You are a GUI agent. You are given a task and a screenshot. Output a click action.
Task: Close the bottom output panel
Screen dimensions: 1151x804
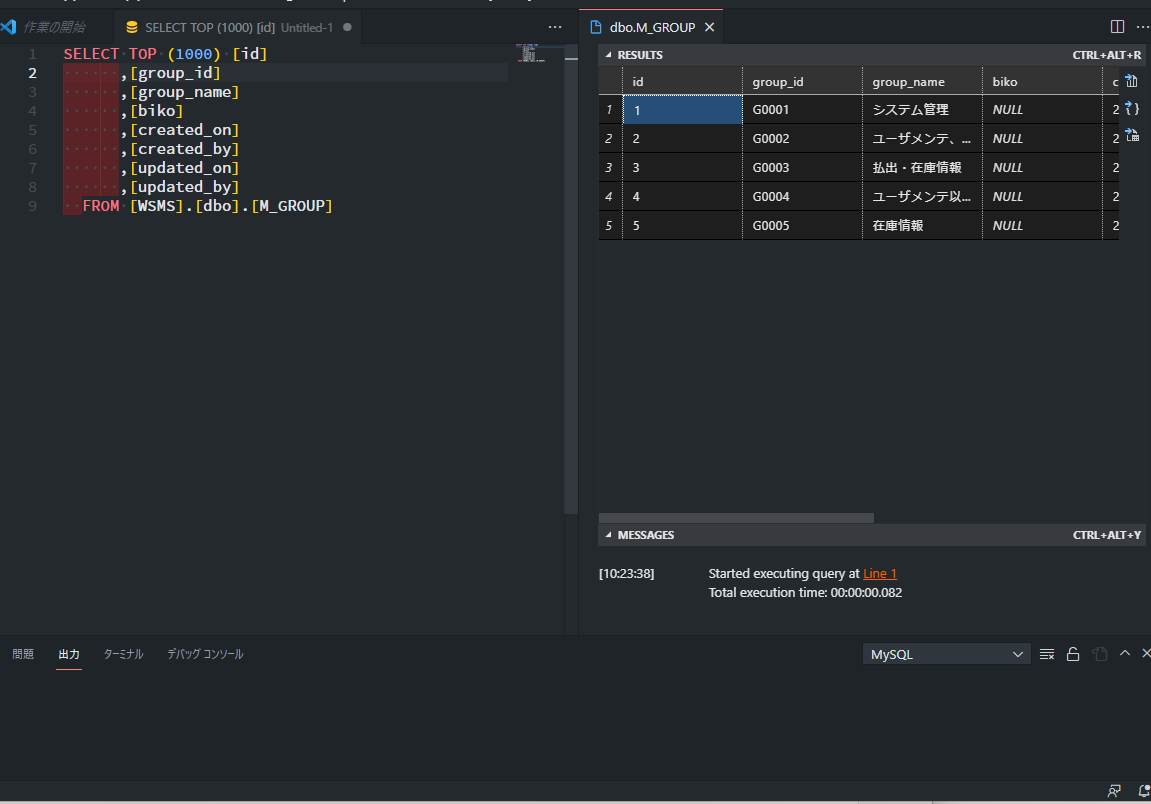(1146, 653)
